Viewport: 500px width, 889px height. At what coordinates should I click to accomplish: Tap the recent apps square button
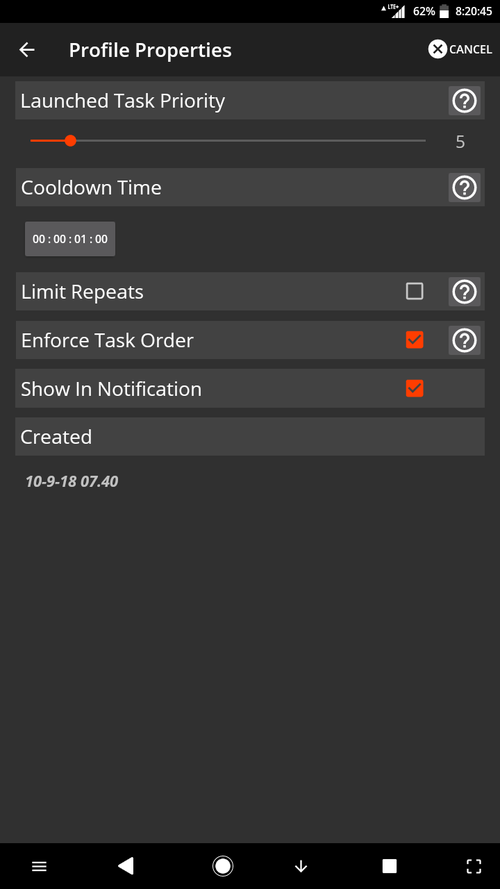pos(389,866)
